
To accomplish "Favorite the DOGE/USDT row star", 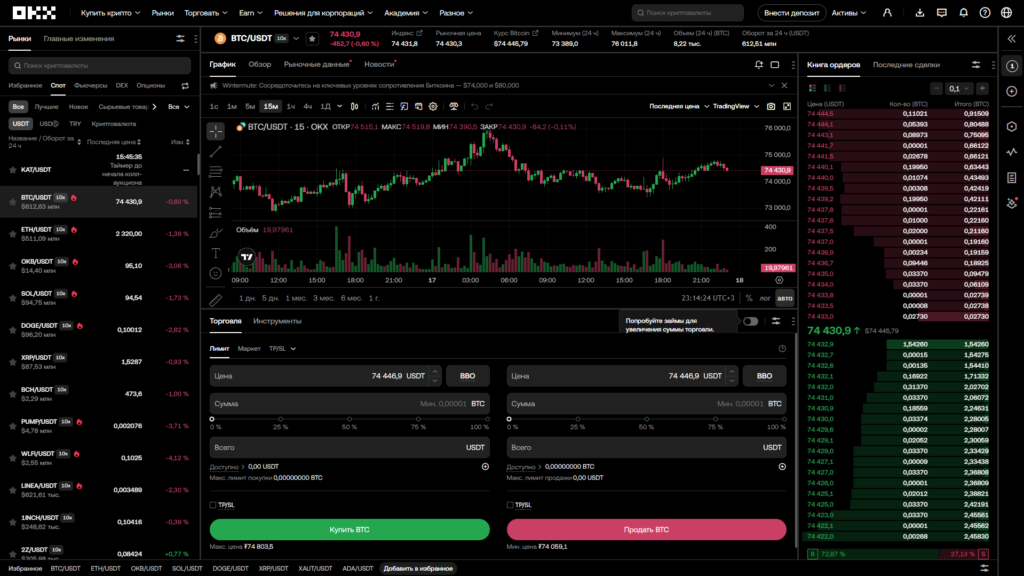I will tap(12, 330).
